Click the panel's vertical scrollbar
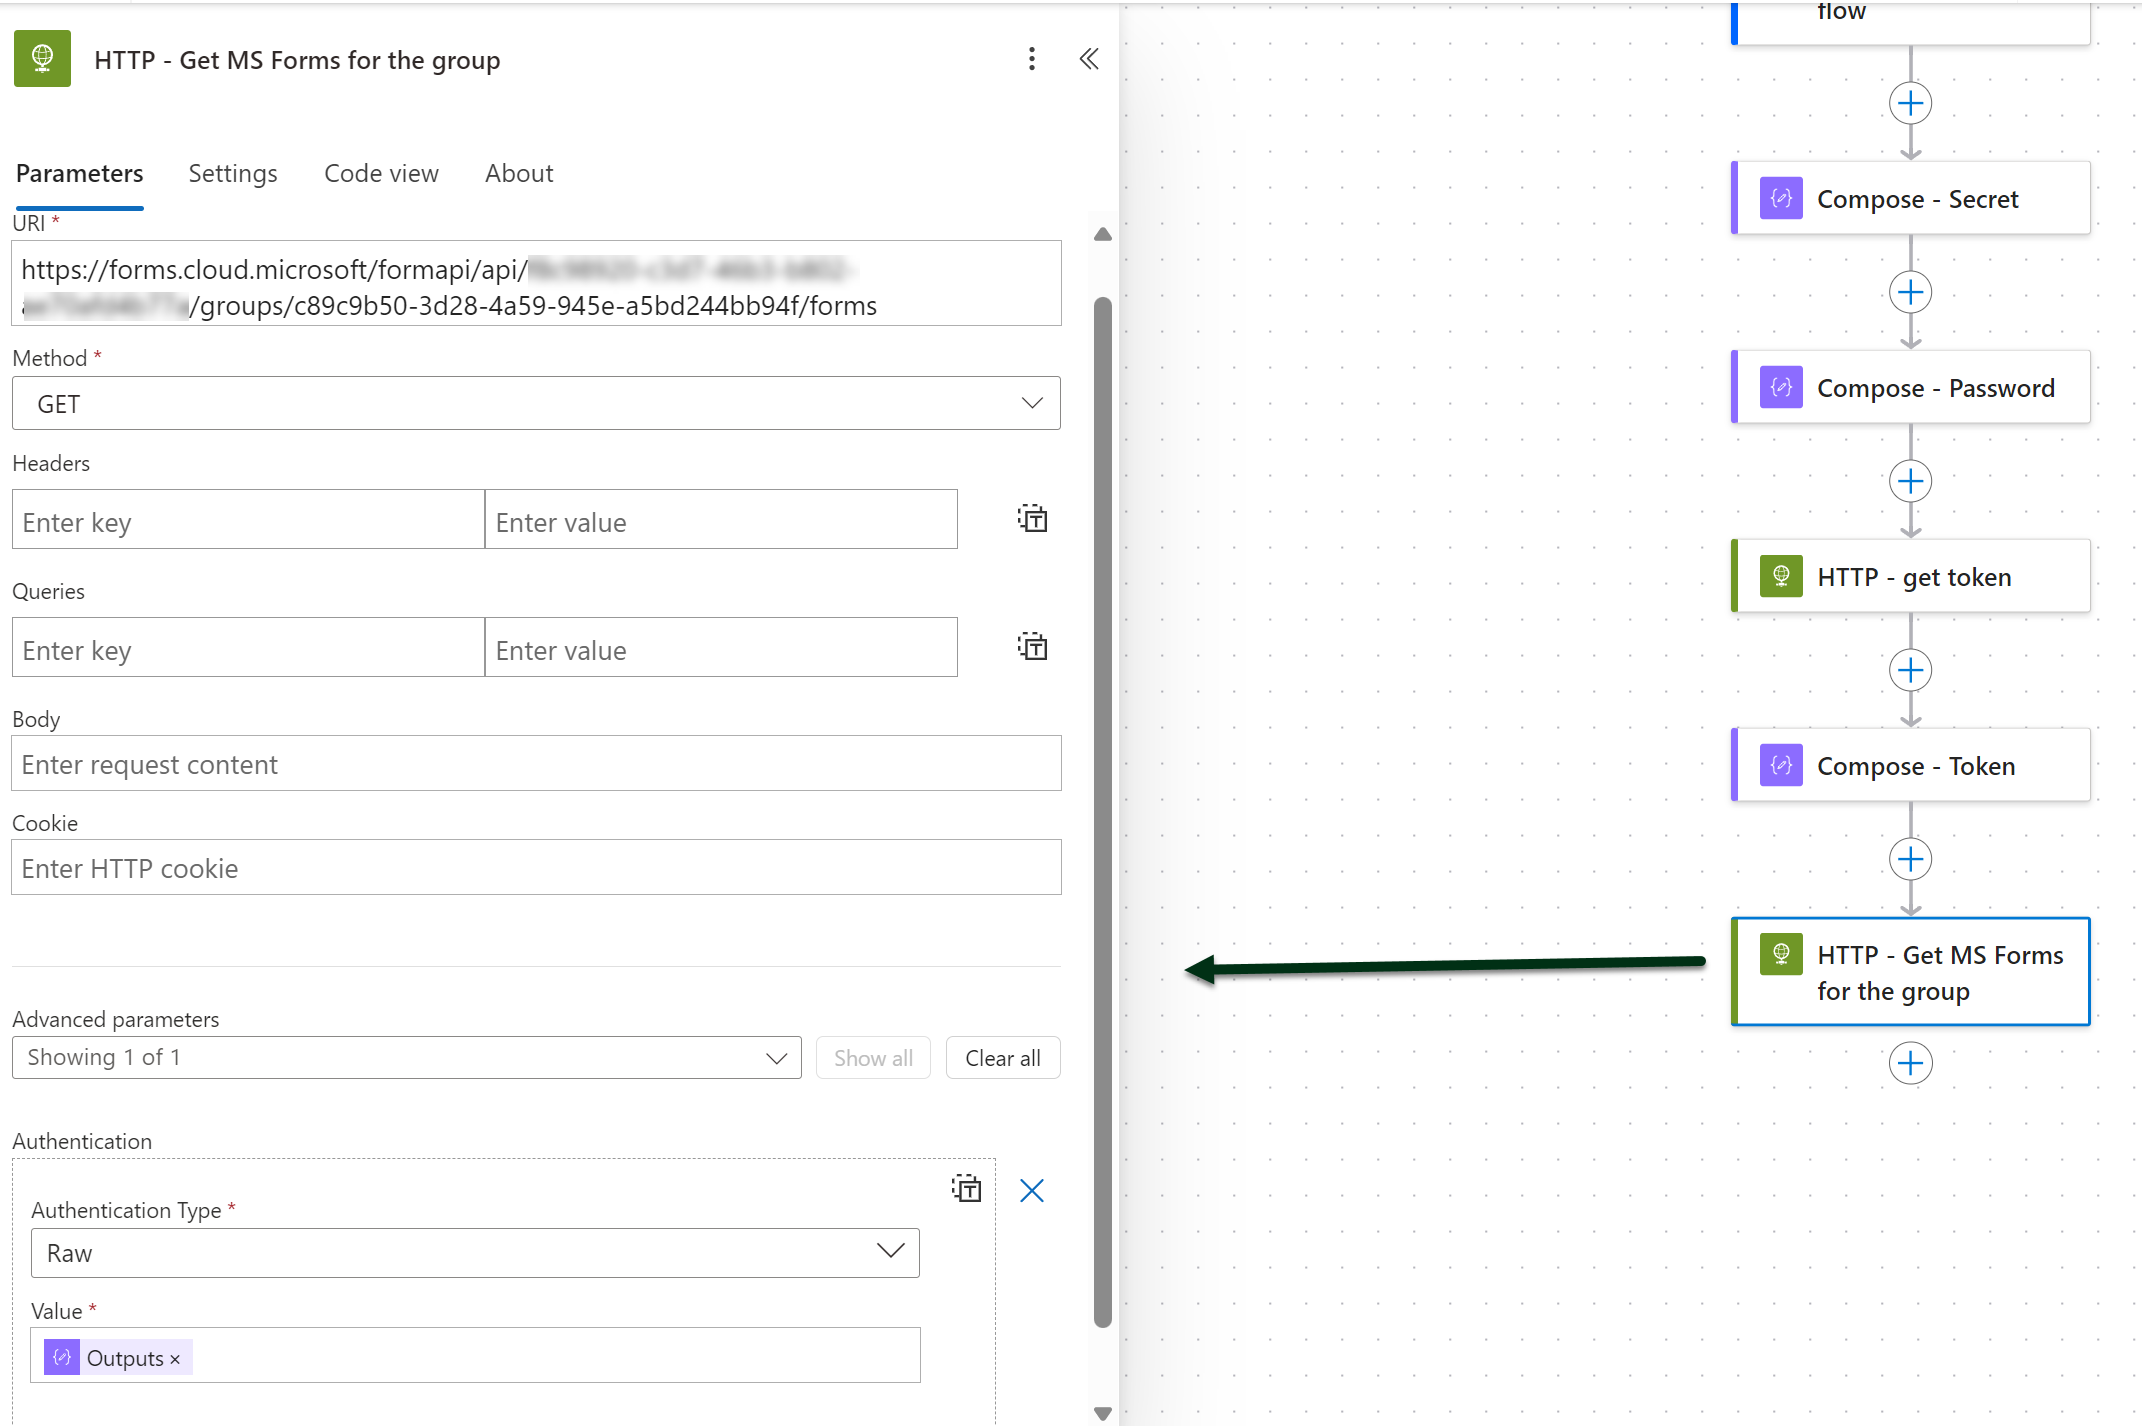 (1102, 810)
